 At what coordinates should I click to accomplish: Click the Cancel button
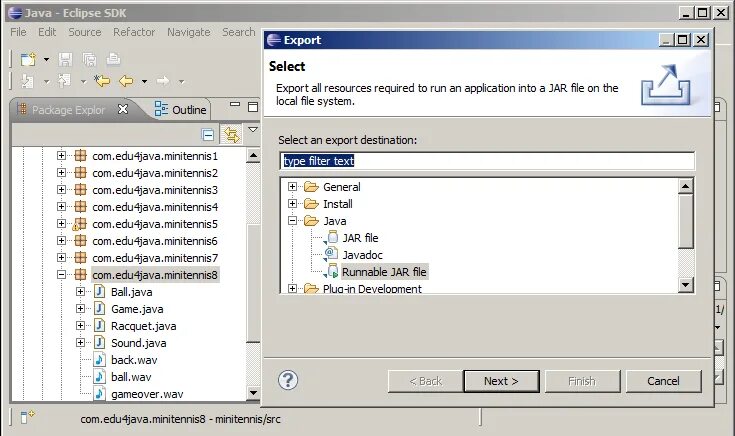(x=663, y=381)
